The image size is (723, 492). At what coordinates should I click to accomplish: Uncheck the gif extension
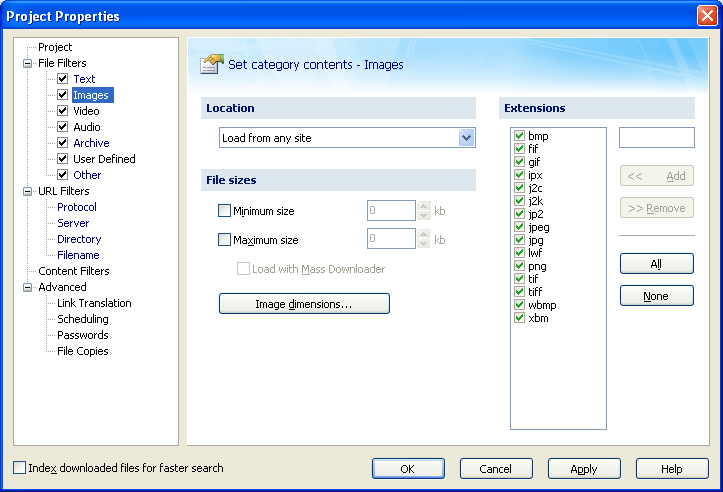(x=519, y=162)
